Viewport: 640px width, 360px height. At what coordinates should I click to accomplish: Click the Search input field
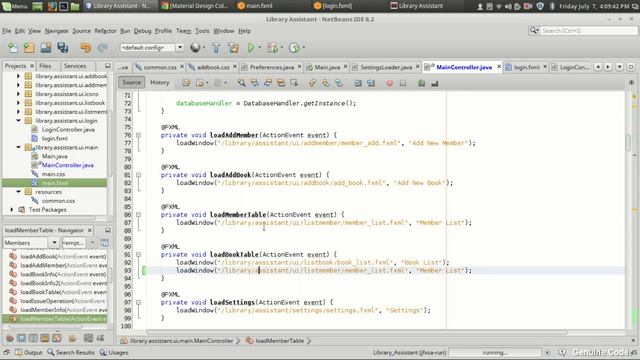pos(588,31)
